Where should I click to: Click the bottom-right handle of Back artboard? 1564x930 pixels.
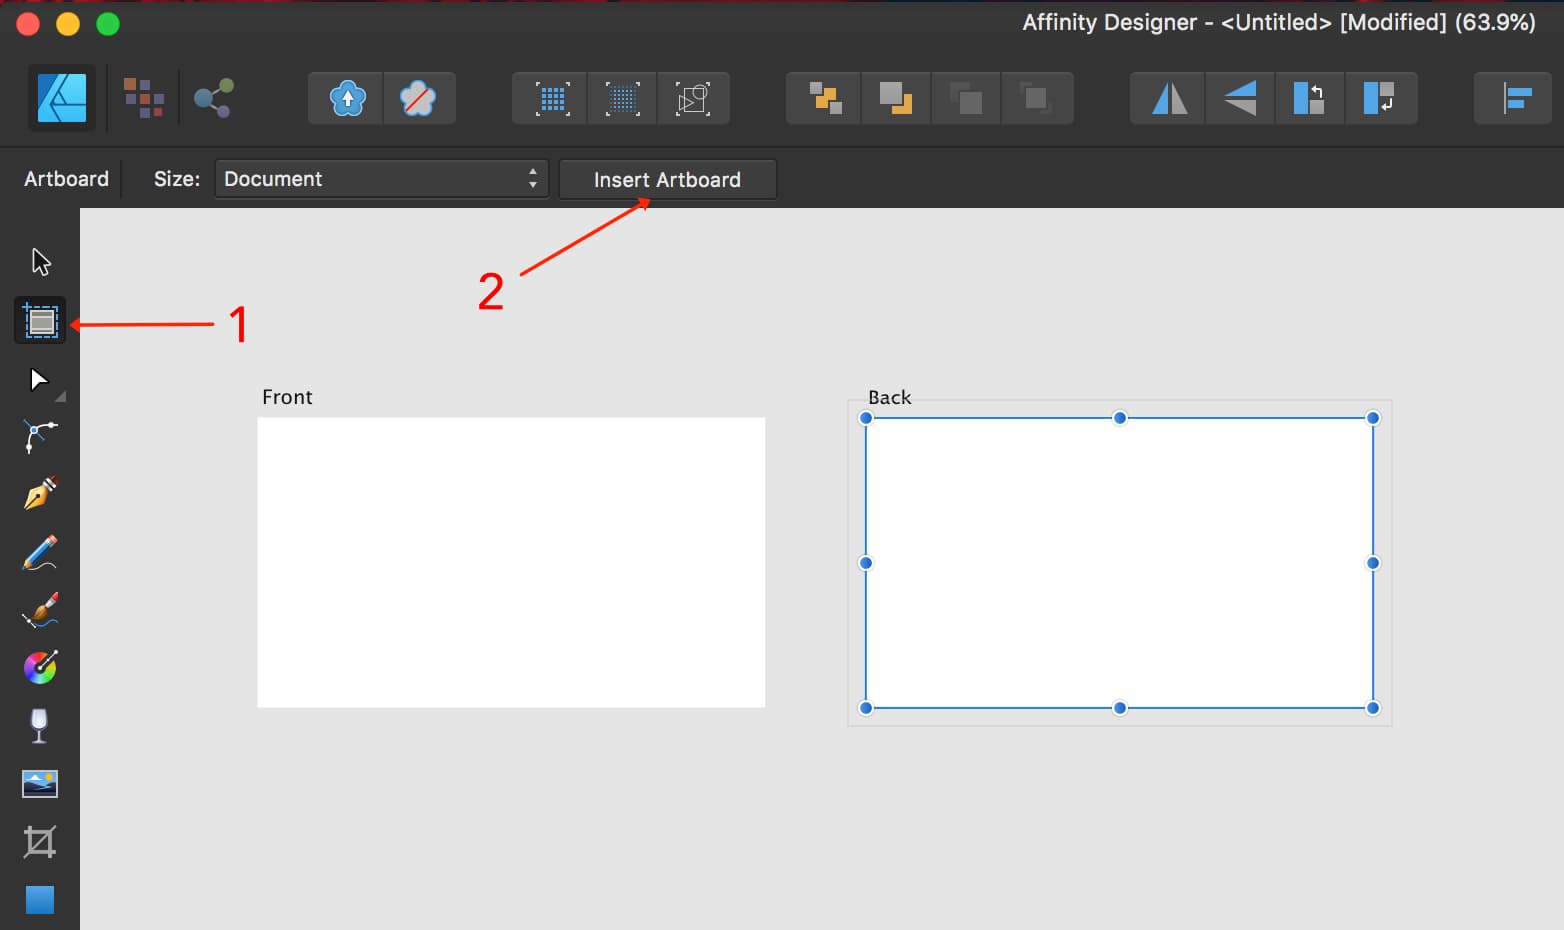(x=1373, y=708)
